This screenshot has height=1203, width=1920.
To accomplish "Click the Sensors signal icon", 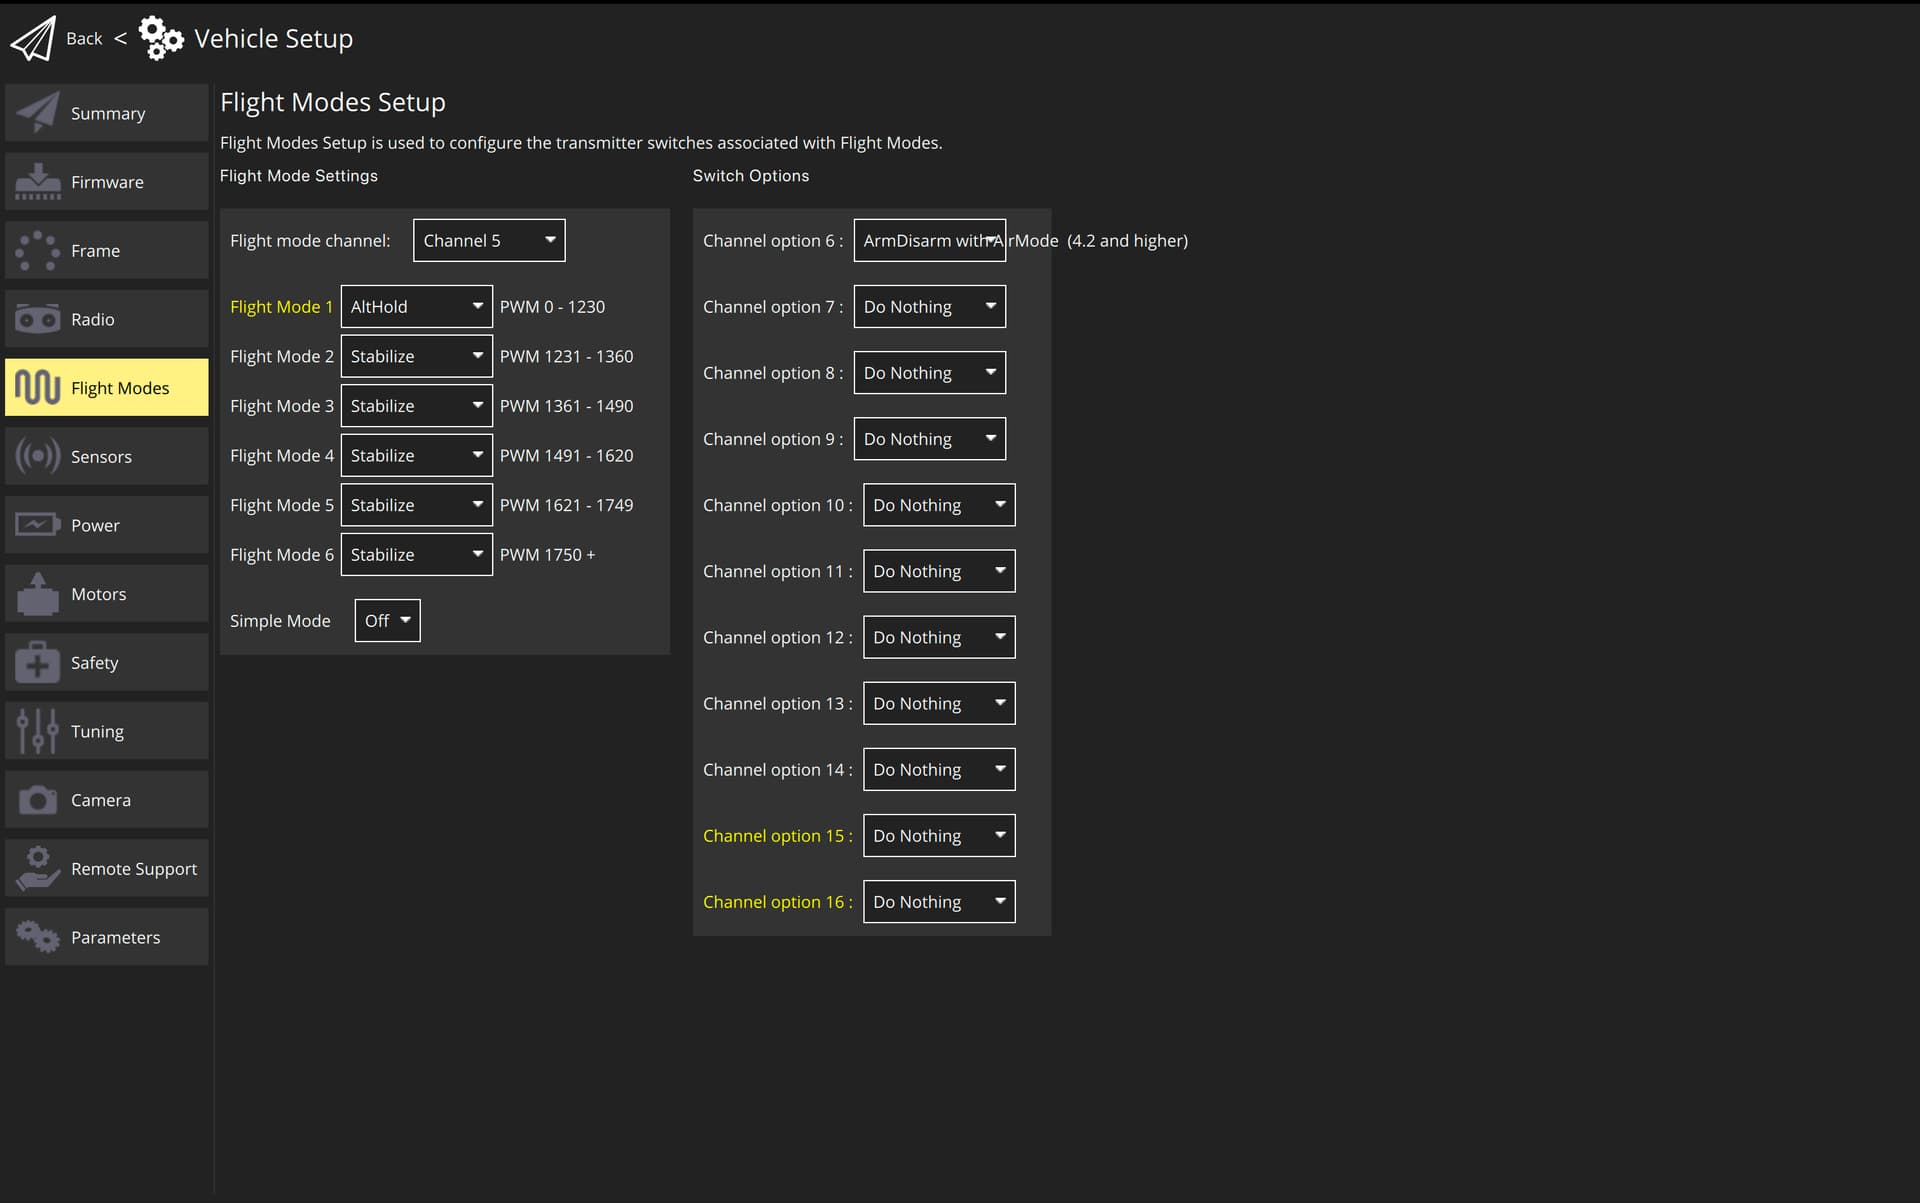I will [38, 457].
